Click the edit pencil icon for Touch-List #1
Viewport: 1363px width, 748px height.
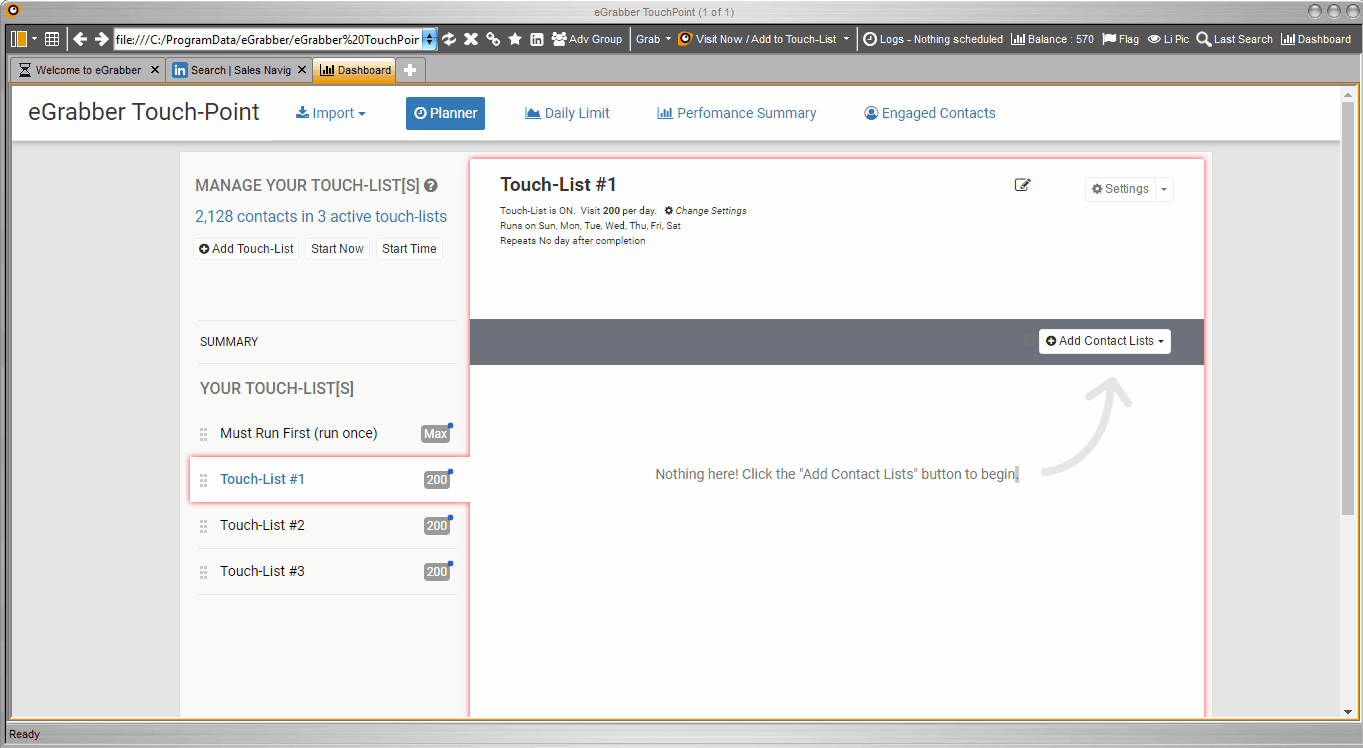pyautogui.click(x=1022, y=185)
